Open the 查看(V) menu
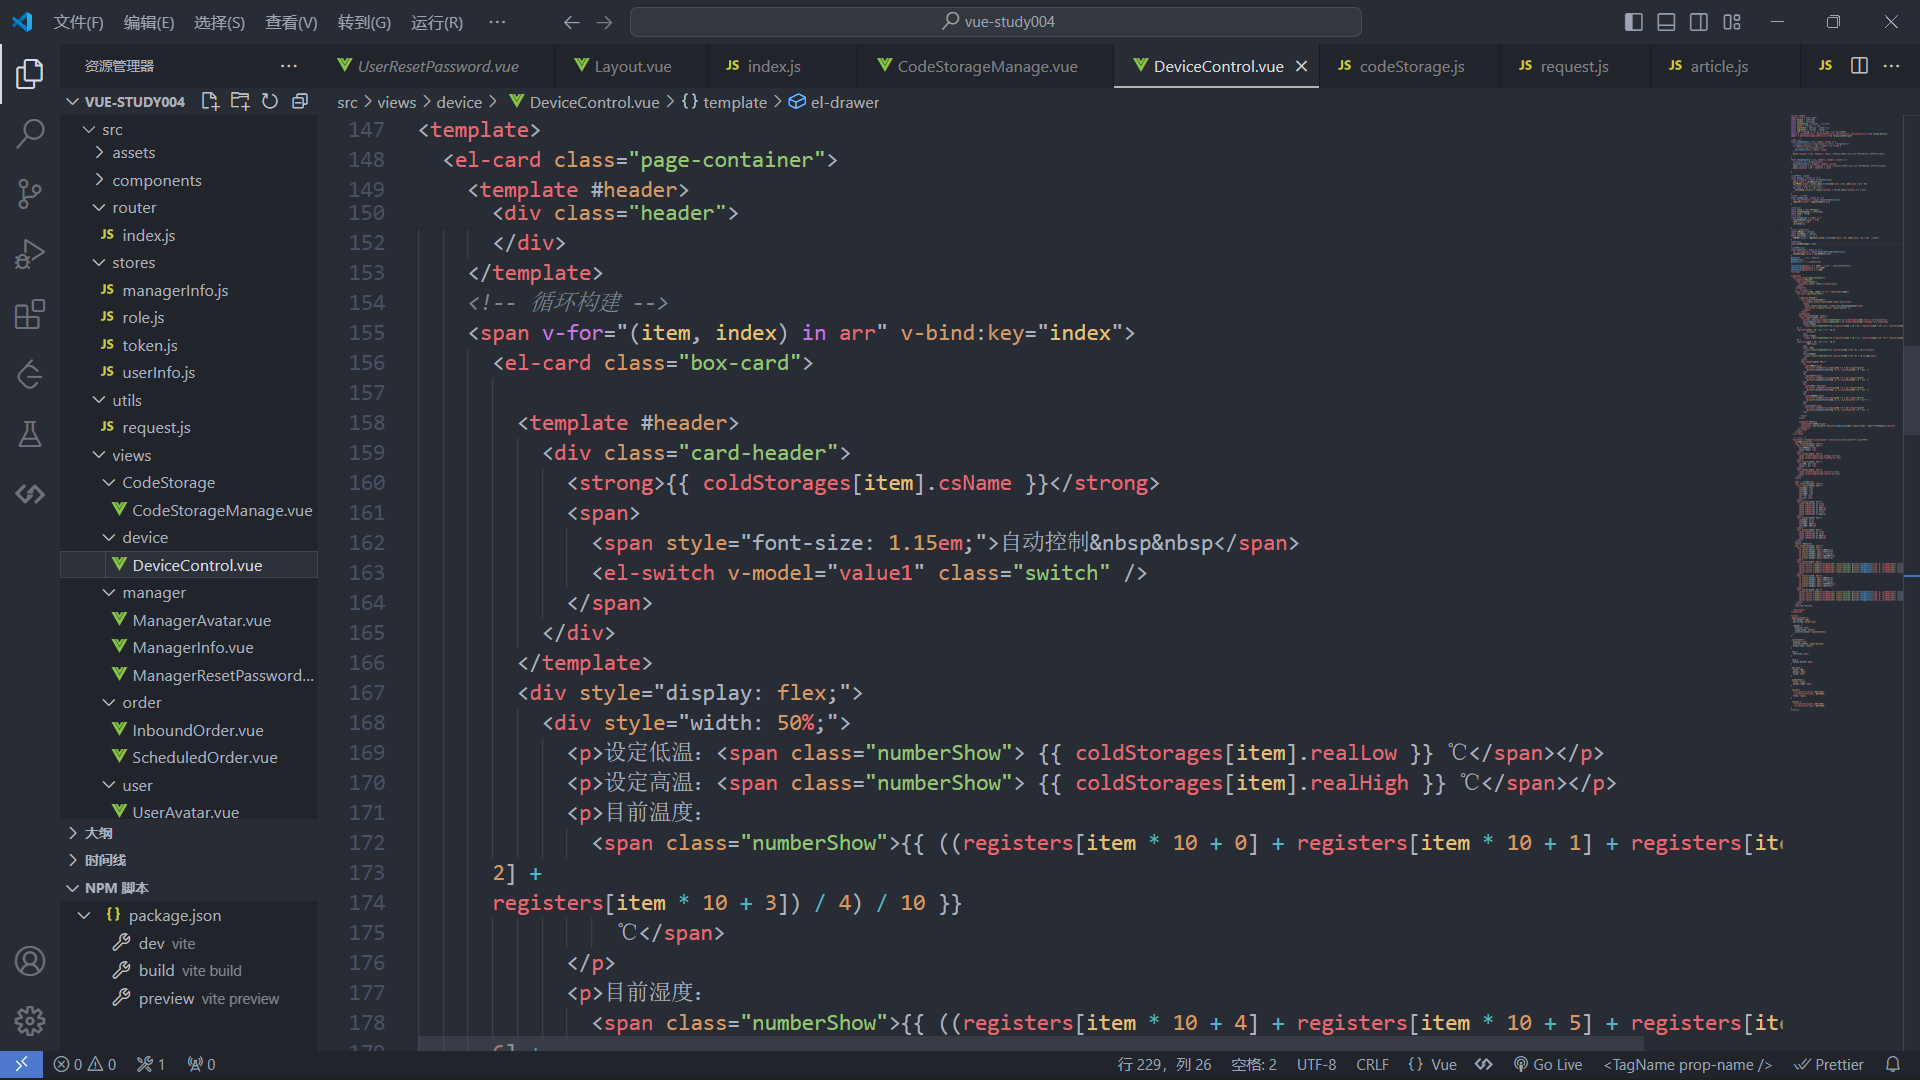Screen dimensions: 1920x1080 click(x=291, y=22)
